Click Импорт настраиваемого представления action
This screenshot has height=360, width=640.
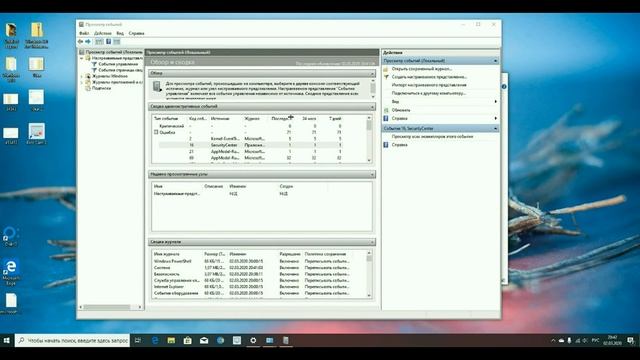pyautogui.click(x=429, y=85)
